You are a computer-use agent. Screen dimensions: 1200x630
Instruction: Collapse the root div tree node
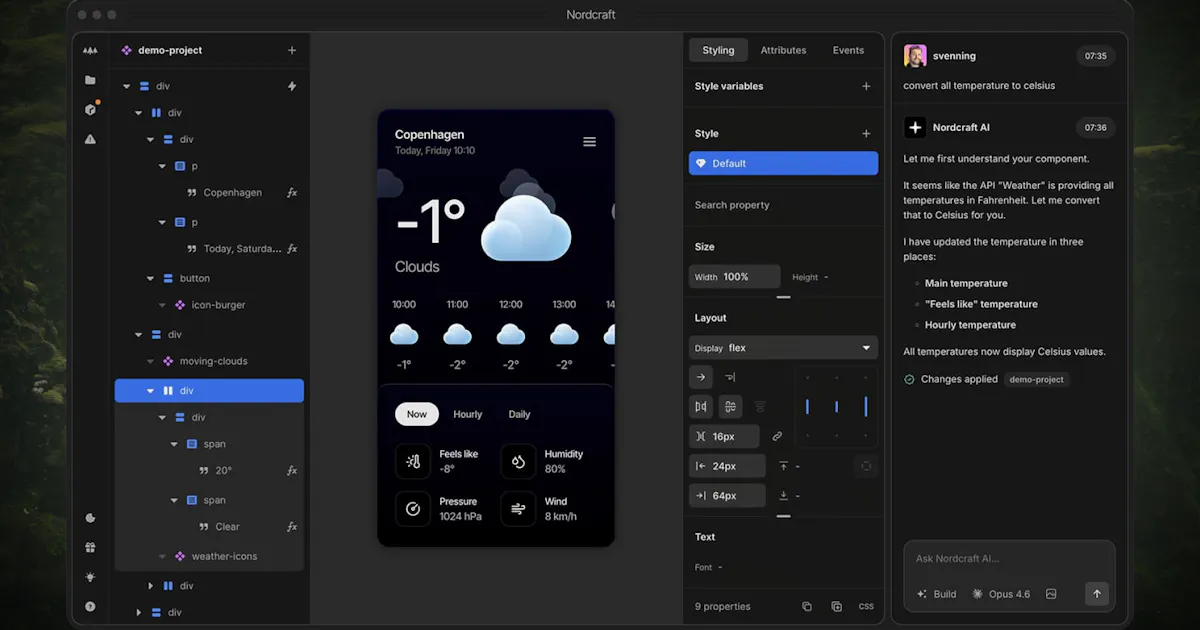127,86
